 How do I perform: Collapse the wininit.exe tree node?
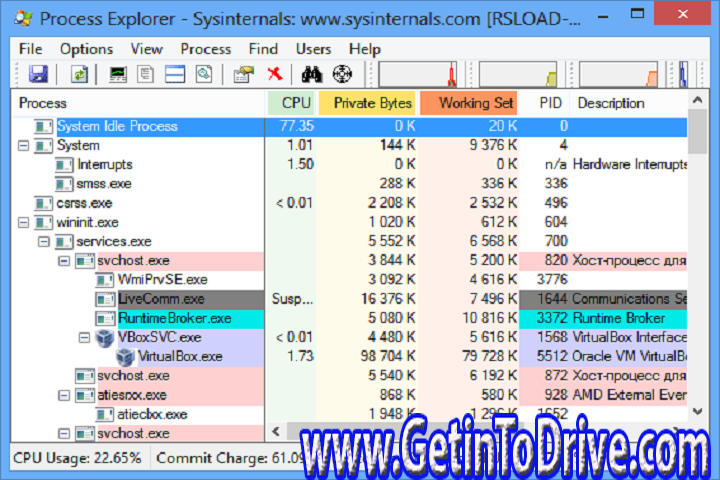(x=23, y=223)
